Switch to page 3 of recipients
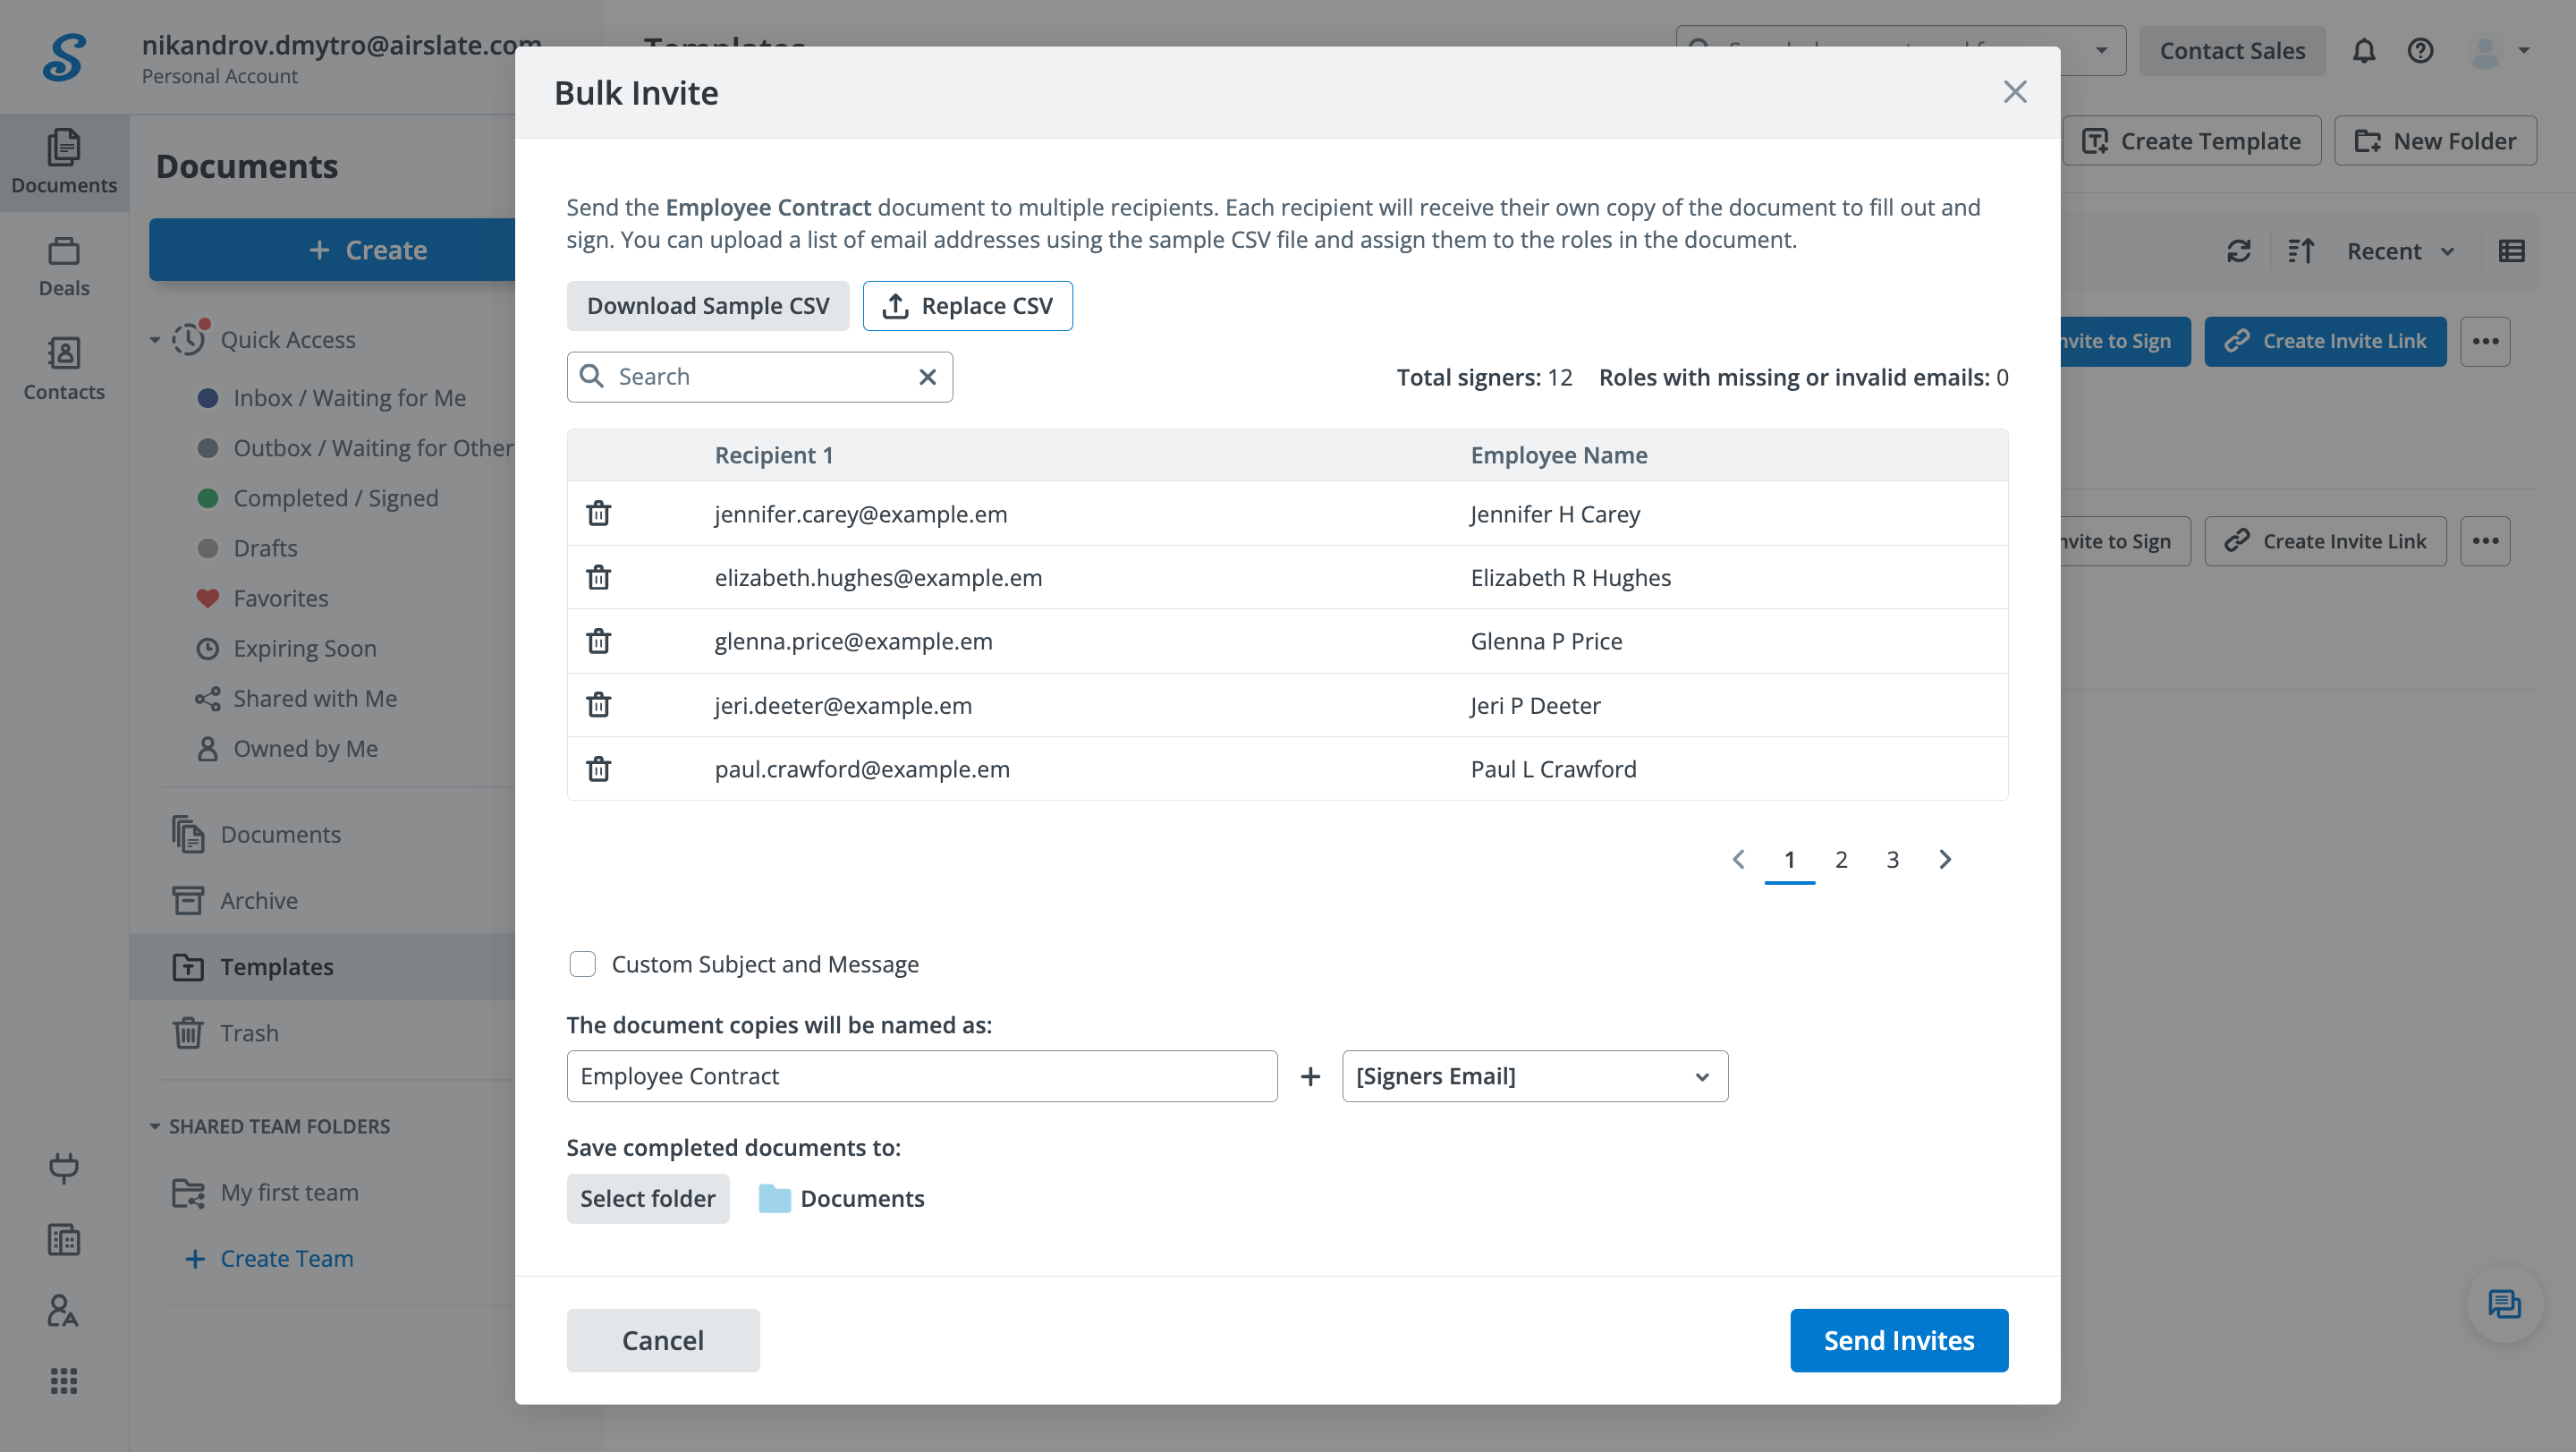The width and height of the screenshot is (2576, 1452). (1892, 859)
